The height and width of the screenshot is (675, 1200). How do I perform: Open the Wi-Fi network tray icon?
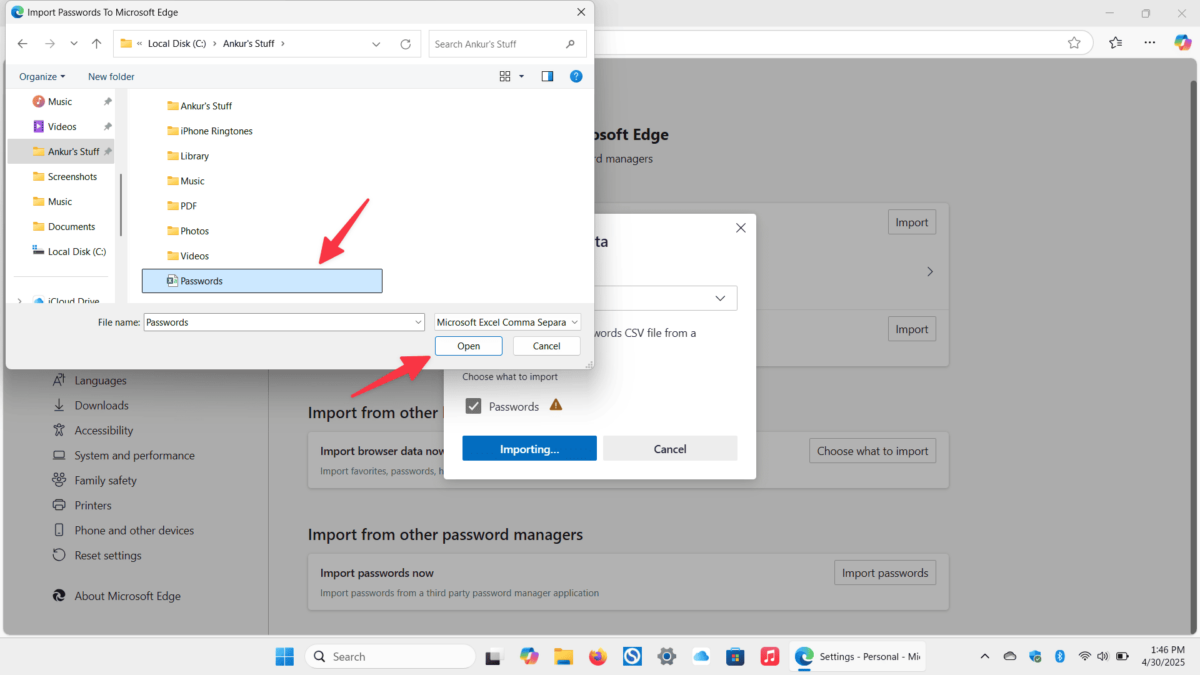(1085, 656)
